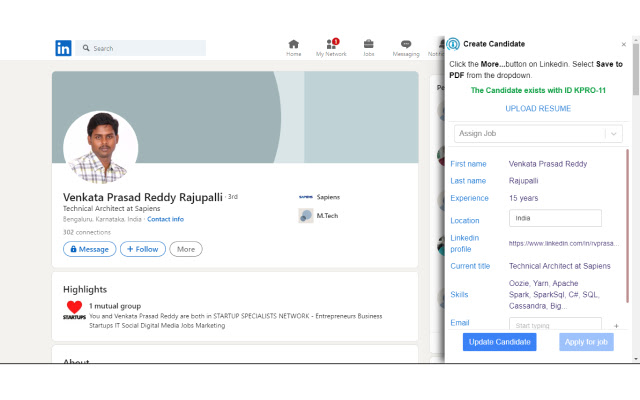The image size is (640, 400).
Task: Open the Contact info link
Action: coord(165,219)
